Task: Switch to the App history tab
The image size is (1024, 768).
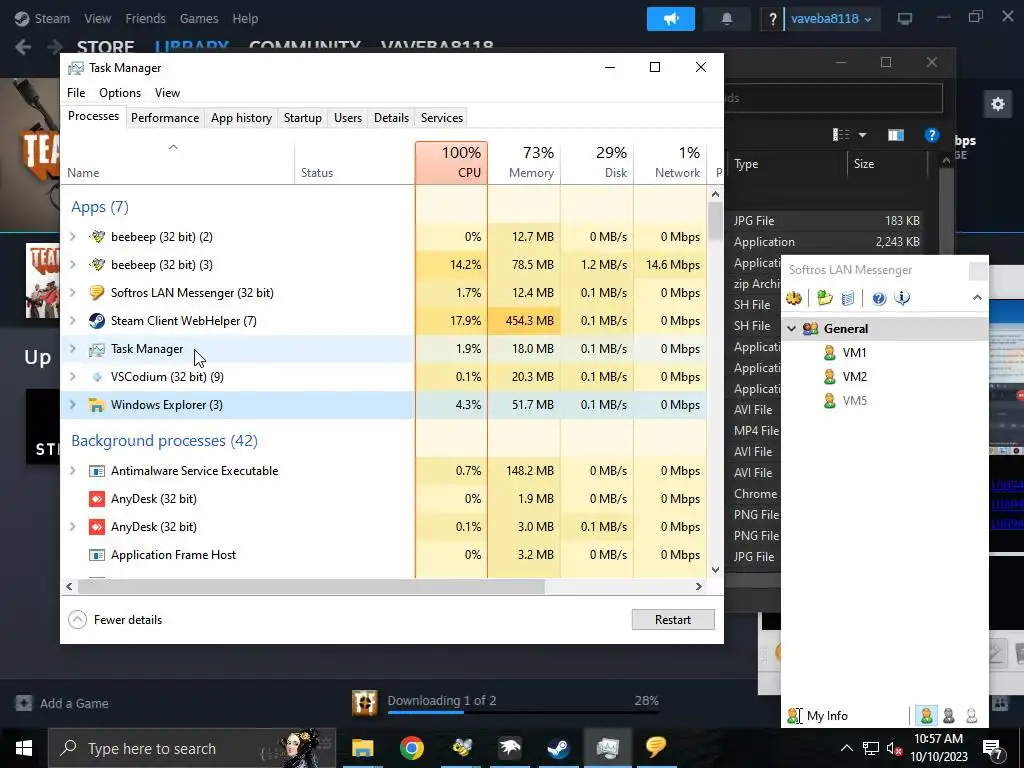Action: [241, 118]
